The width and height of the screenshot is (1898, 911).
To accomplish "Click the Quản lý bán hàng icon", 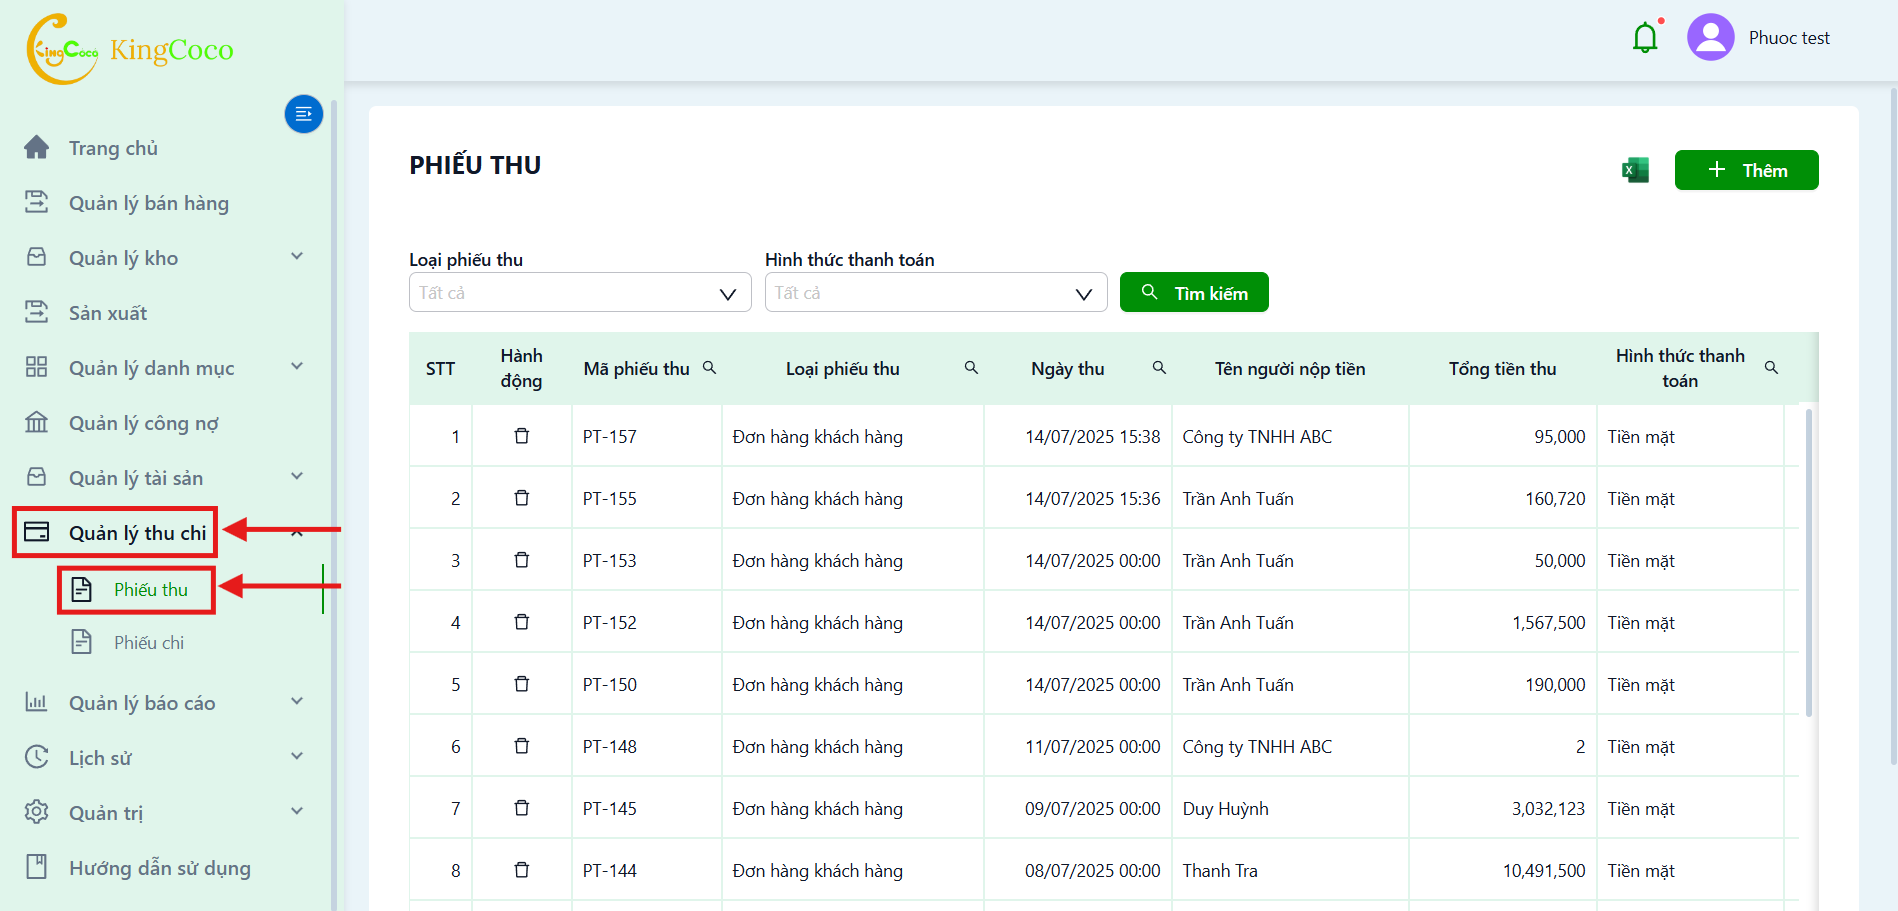I will coord(37,202).
